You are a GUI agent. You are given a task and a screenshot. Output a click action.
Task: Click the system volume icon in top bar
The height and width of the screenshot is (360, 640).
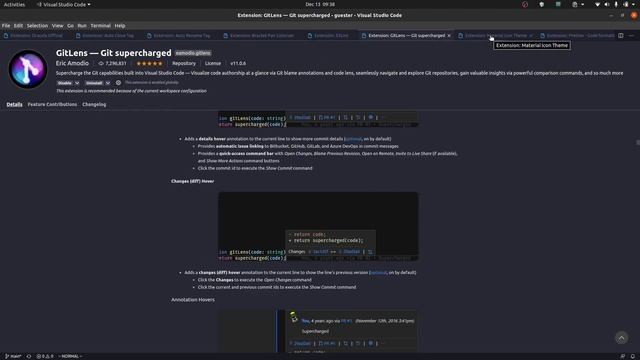point(607,4)
